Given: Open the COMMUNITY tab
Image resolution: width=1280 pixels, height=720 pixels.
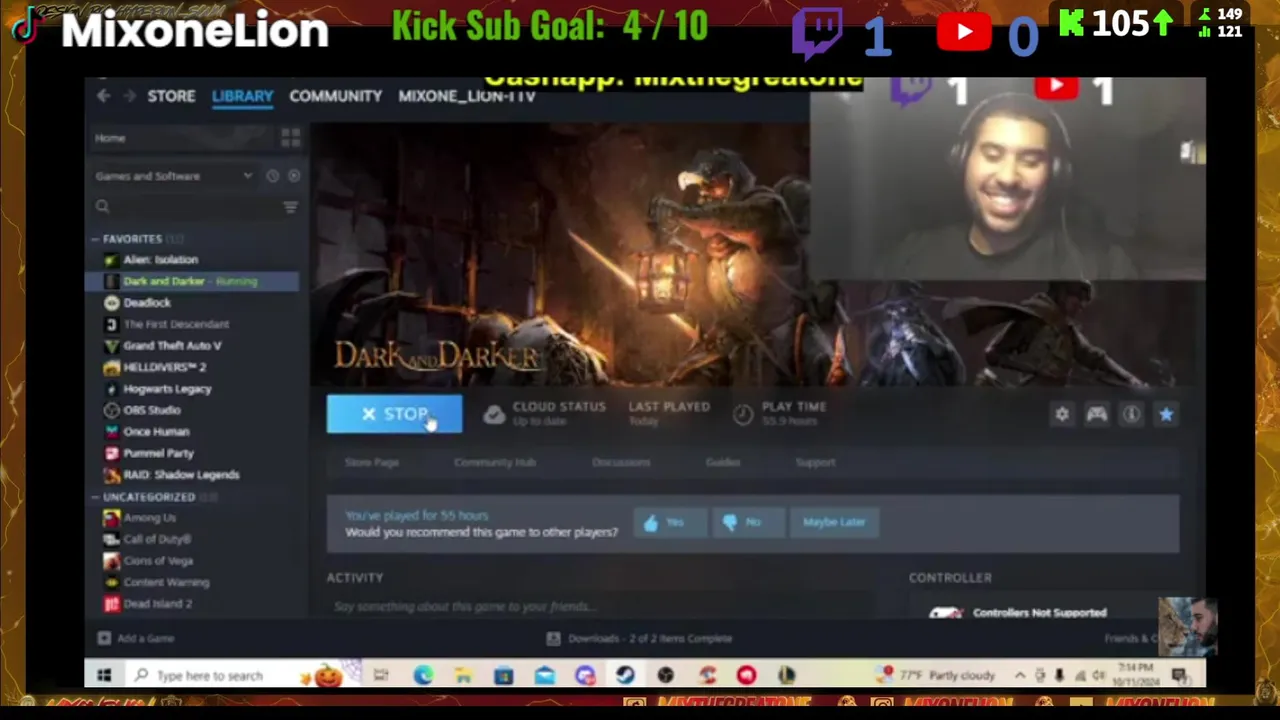Looking at the screenshot, I should 335,96.
